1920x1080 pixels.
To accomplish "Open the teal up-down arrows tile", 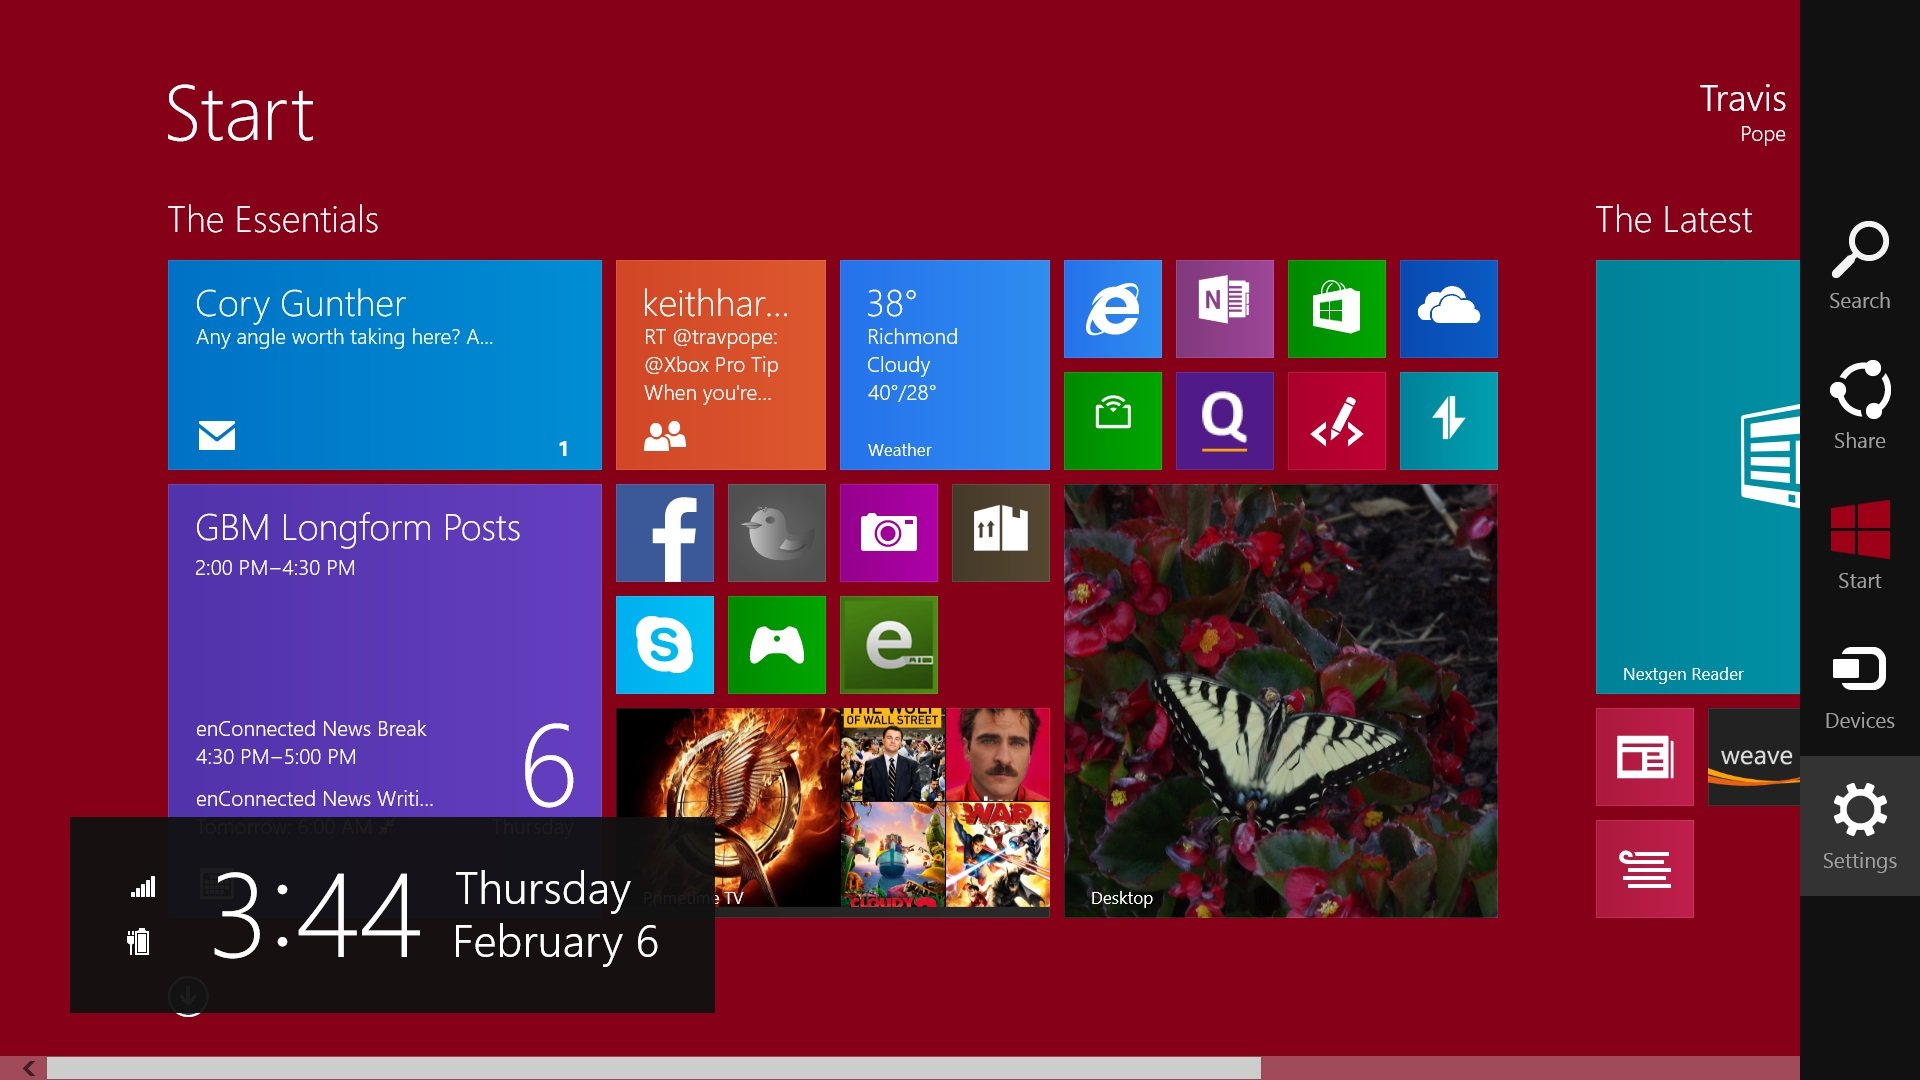I will (1449, 421).
